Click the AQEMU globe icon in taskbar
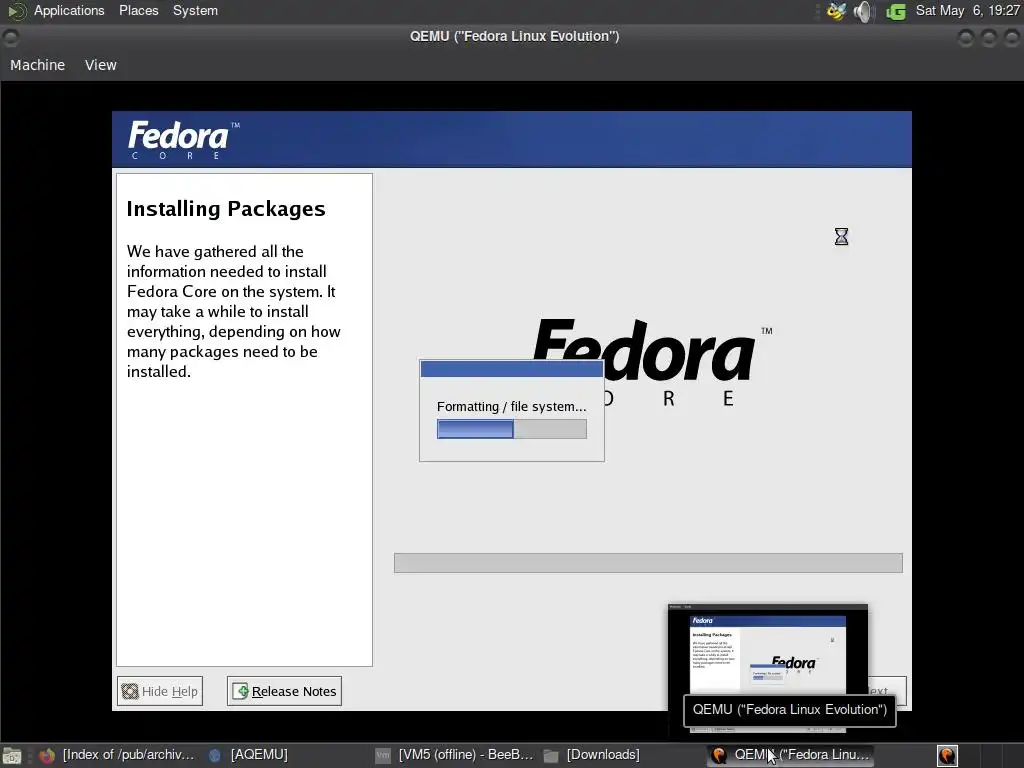This screenshot has width=1024, height=768. 215,756
